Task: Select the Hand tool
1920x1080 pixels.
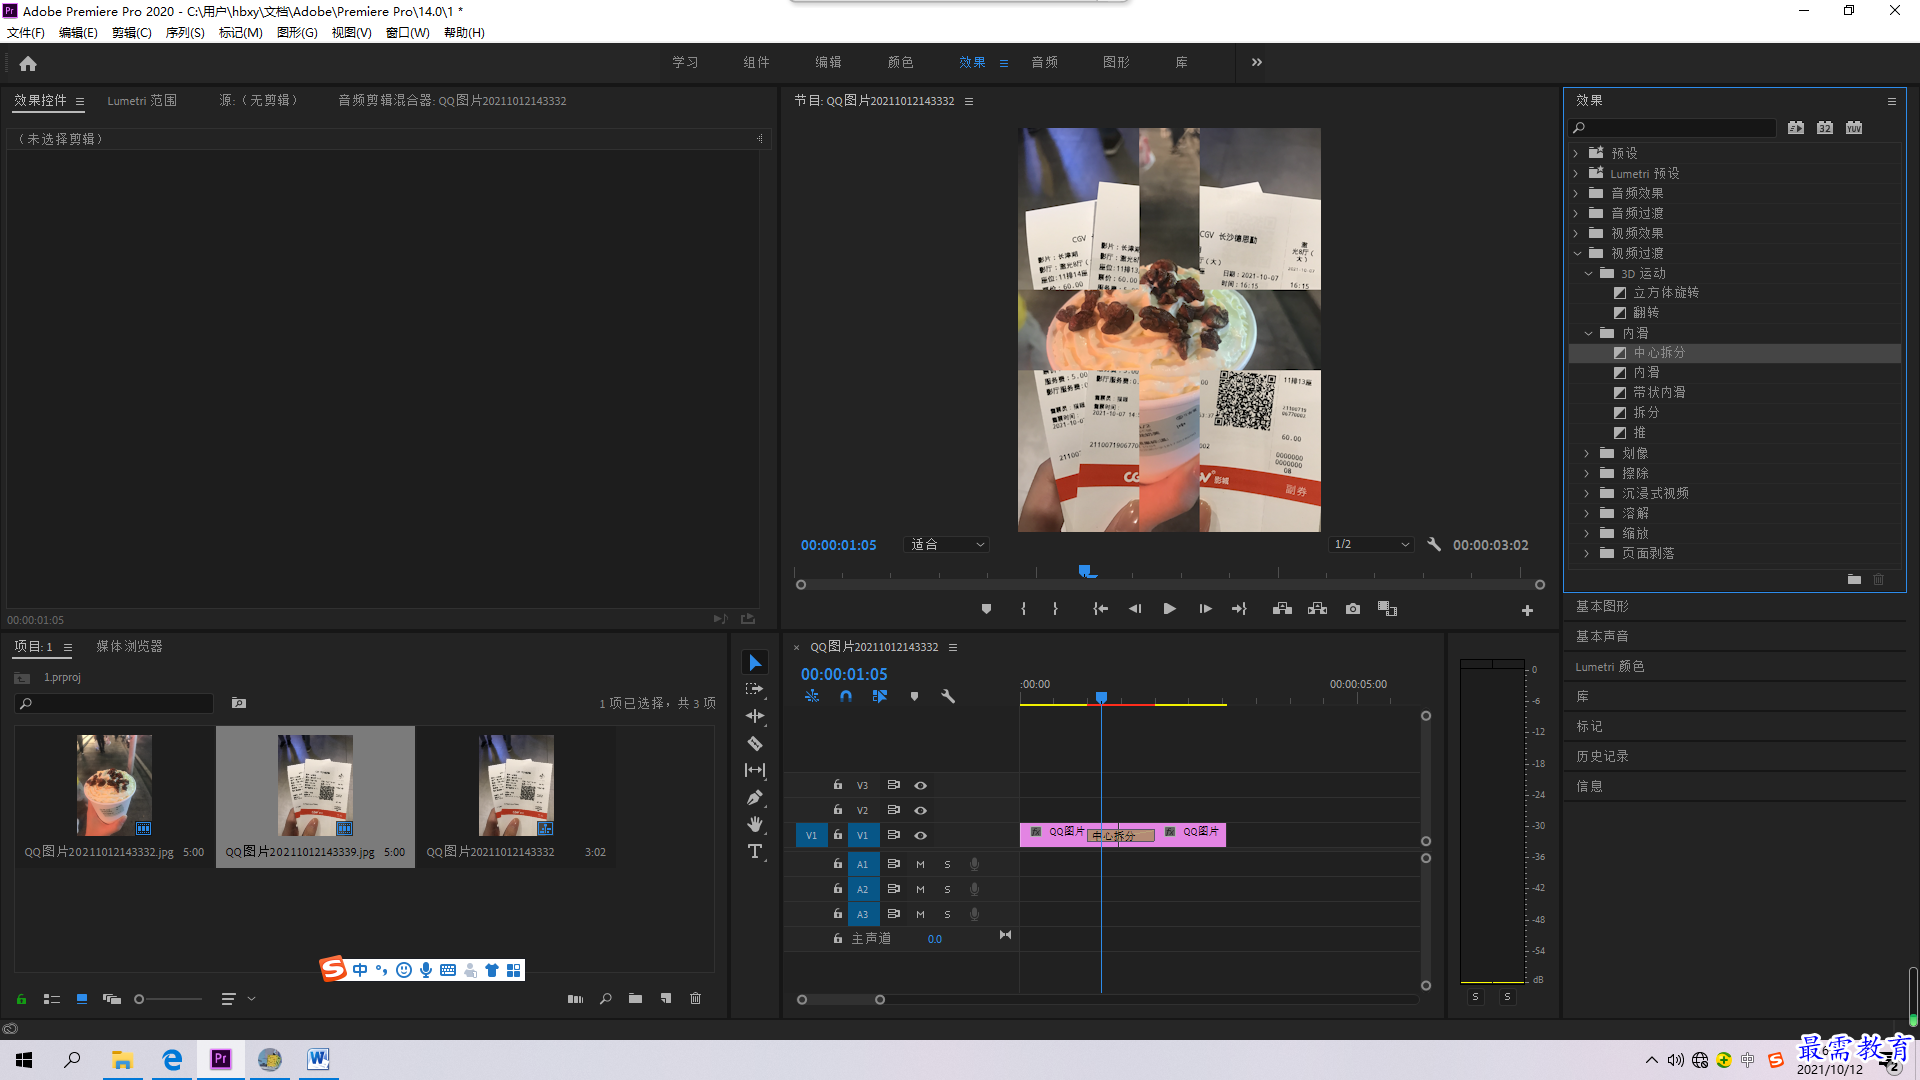Action: (x=755, y=824)
